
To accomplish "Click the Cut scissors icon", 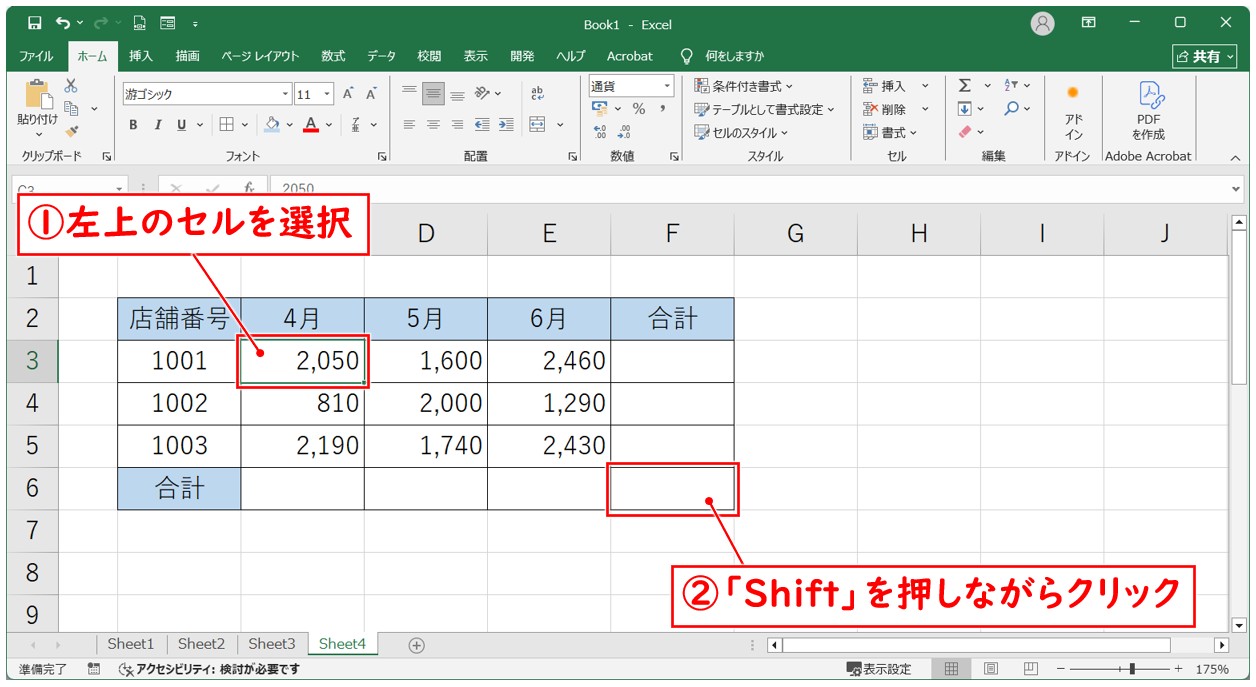I will pos(71,87).
